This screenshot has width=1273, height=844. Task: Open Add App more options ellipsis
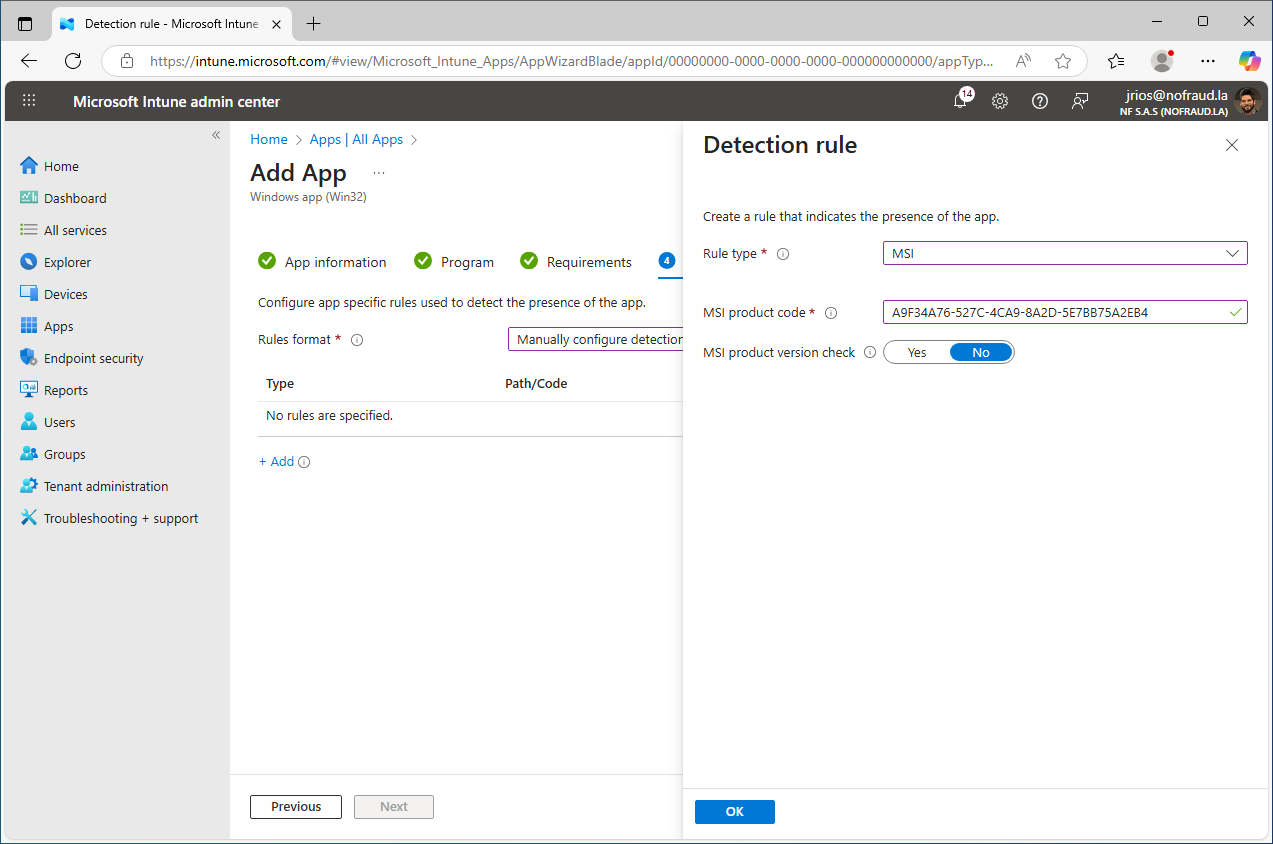click(379, 173)
